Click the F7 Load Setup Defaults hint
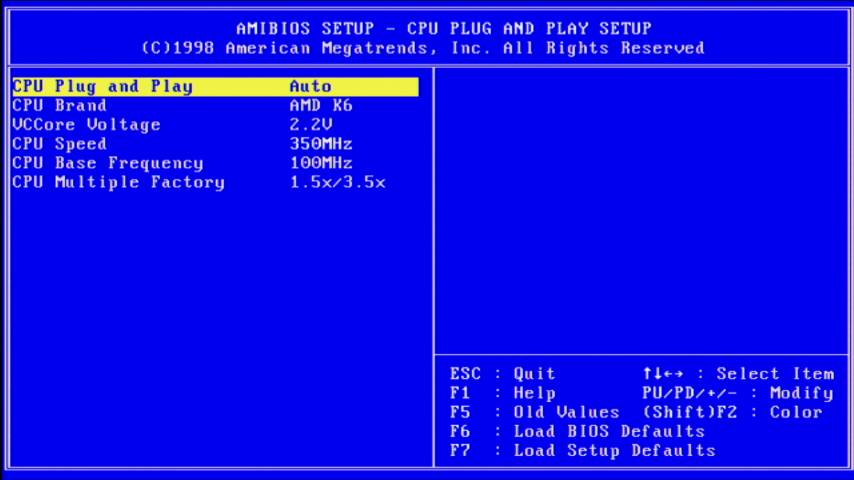854x480 pixels. [582, 450]
